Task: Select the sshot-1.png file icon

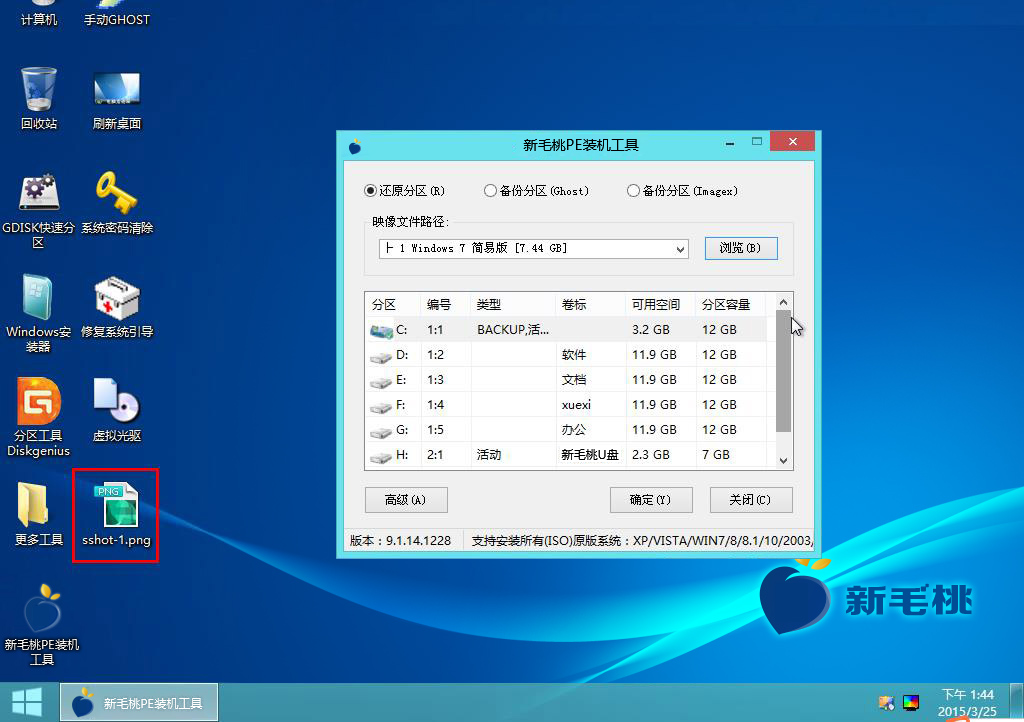Action: pos(116,514)
